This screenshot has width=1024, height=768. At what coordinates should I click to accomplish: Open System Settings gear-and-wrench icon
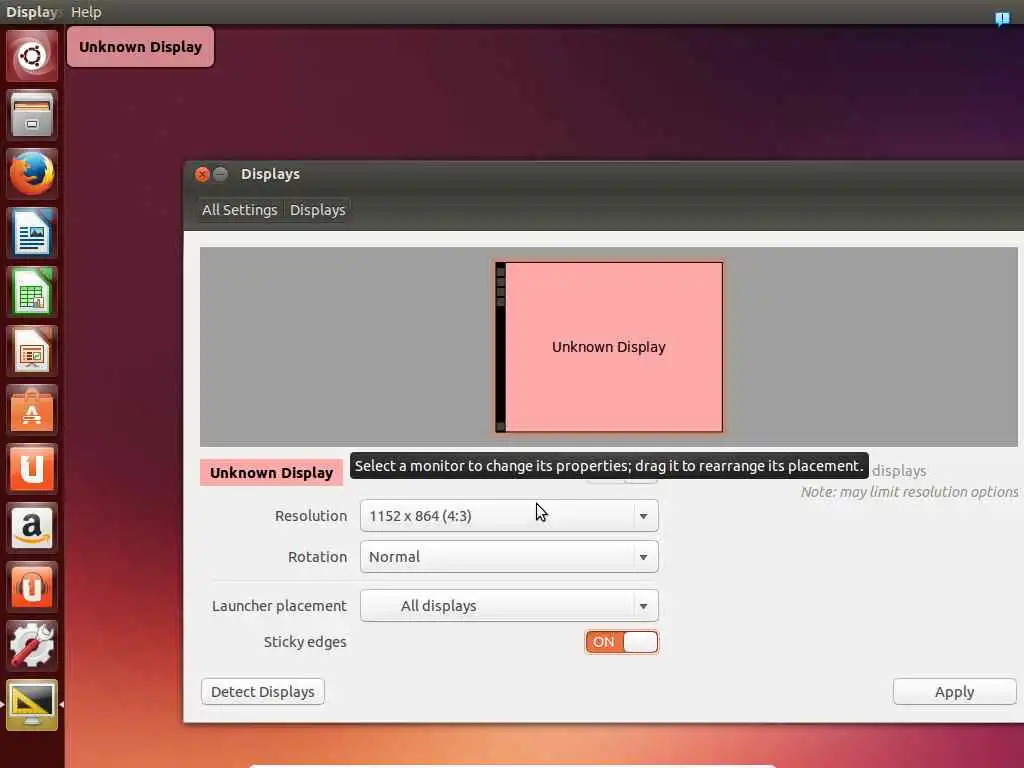coord(31,646)
